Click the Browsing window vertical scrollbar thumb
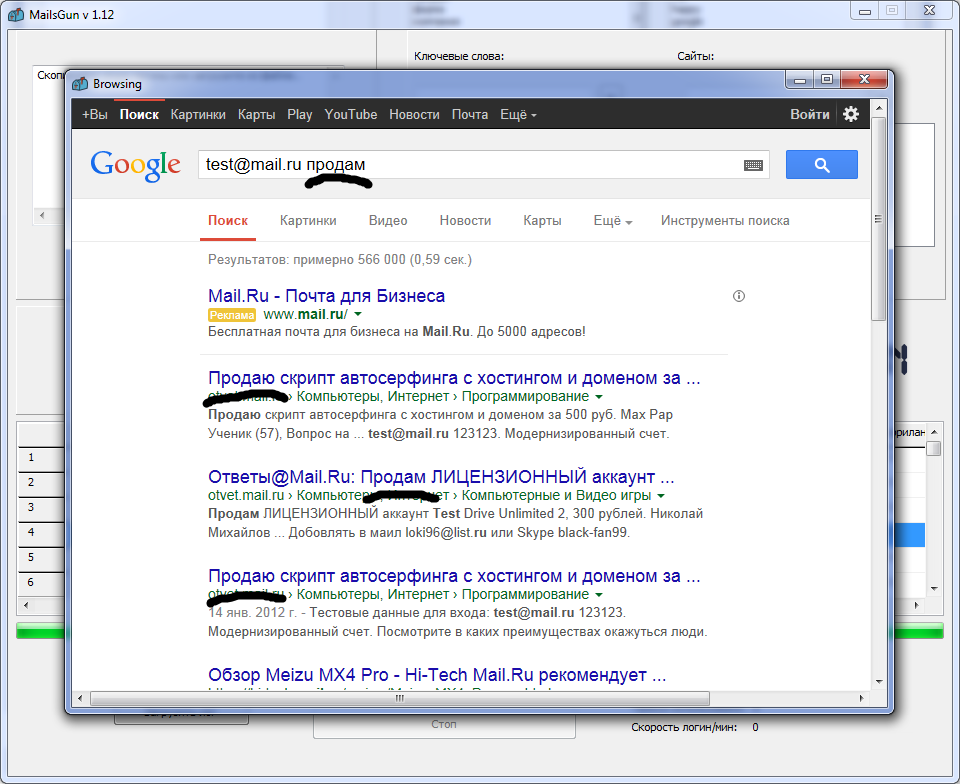 coord(879,219)
